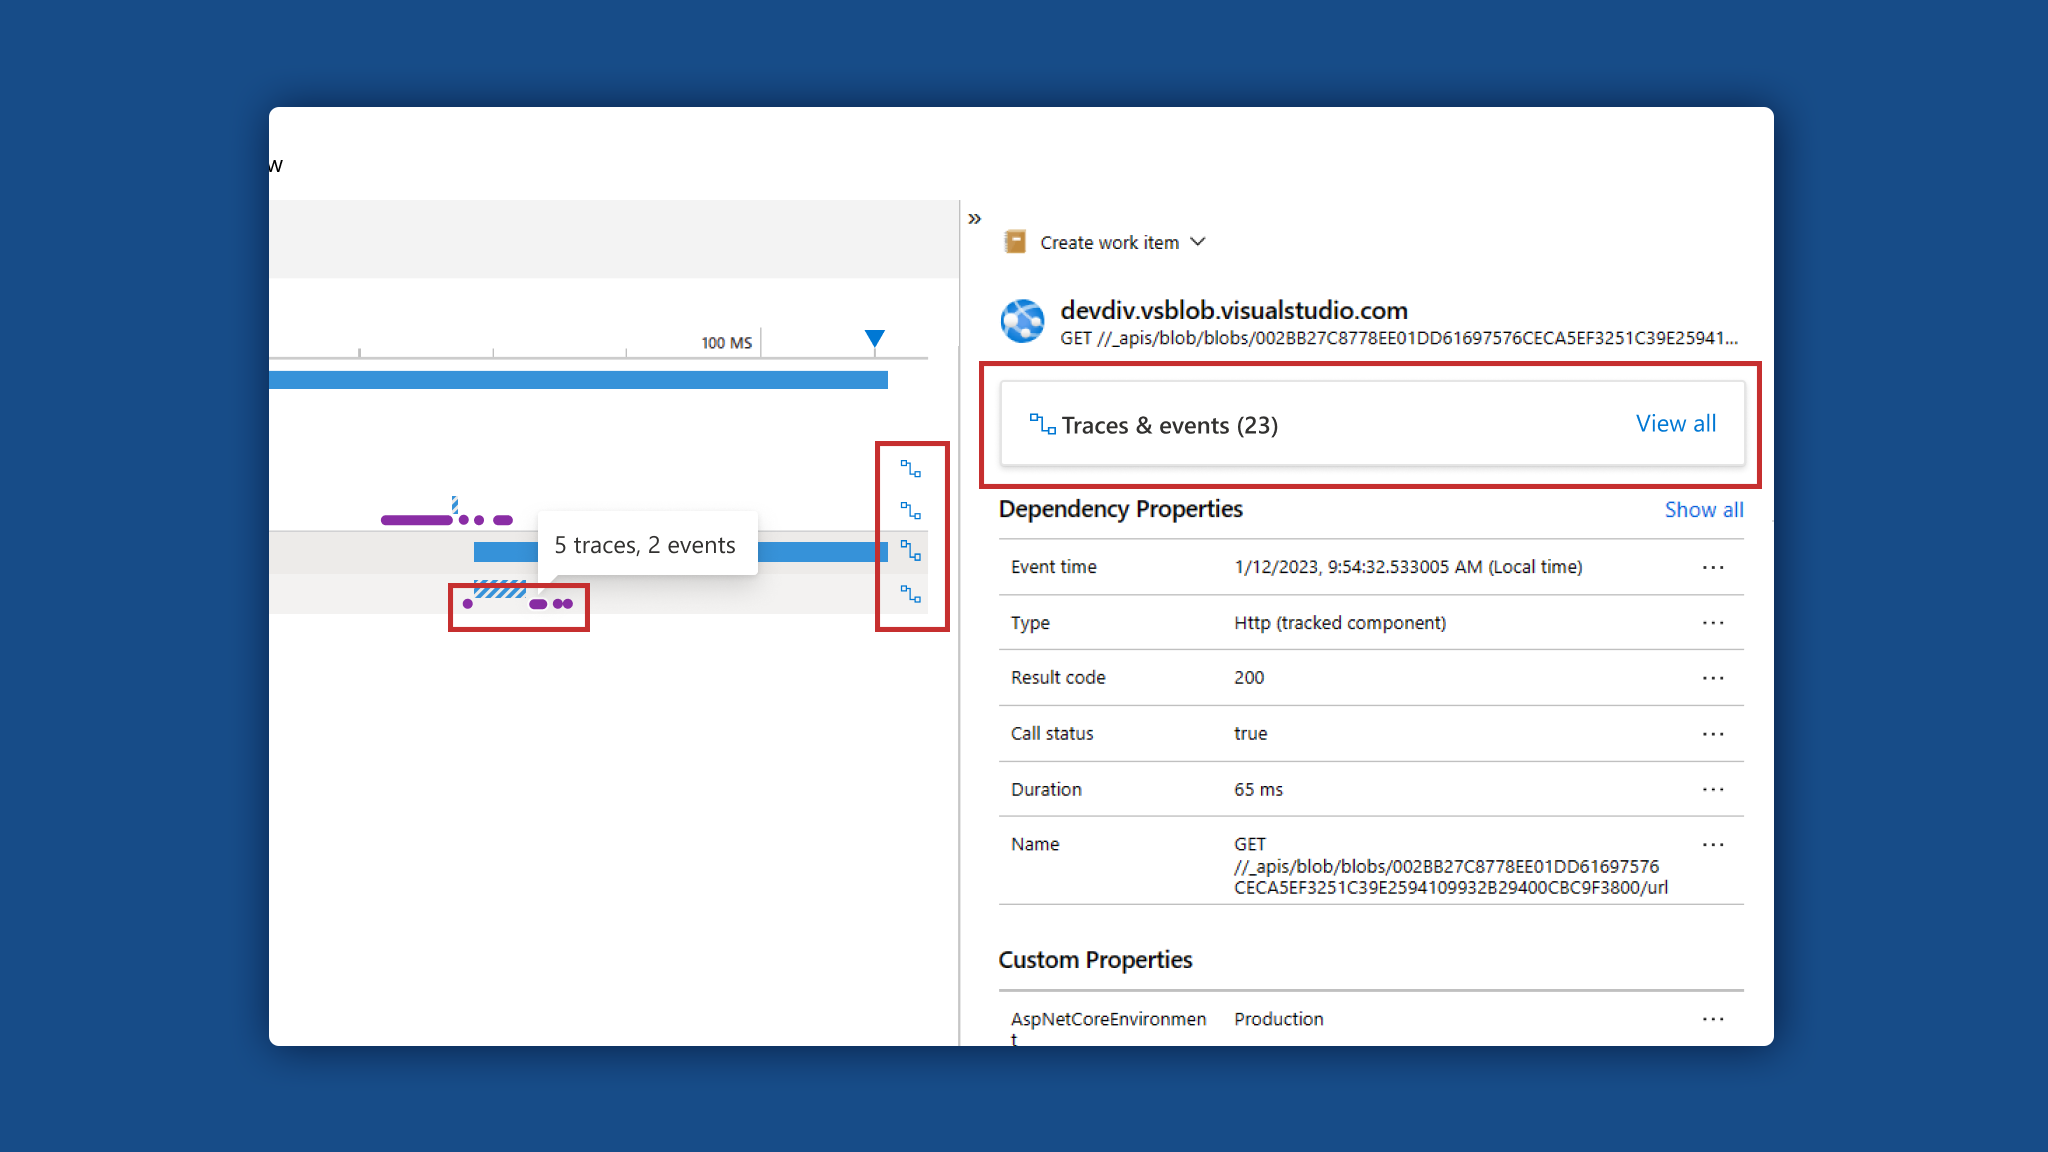Click the long top blue request bar
The height and width of the screenshot is (1152, 2048).
(x=578, y=380)
